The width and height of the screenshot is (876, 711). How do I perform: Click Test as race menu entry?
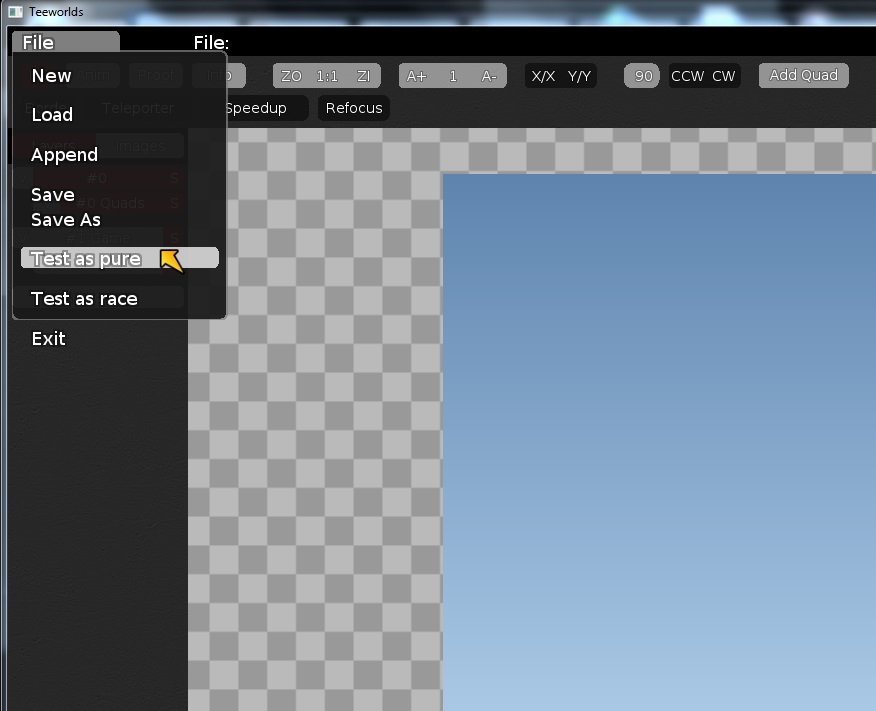84,299
